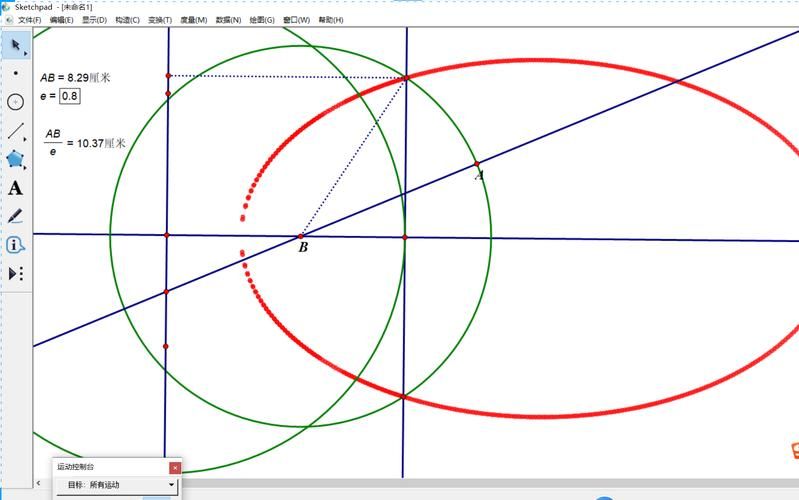Click the Sketchpad app icon in title bar
The image size is (799, 500).
(x=6, y=7)
